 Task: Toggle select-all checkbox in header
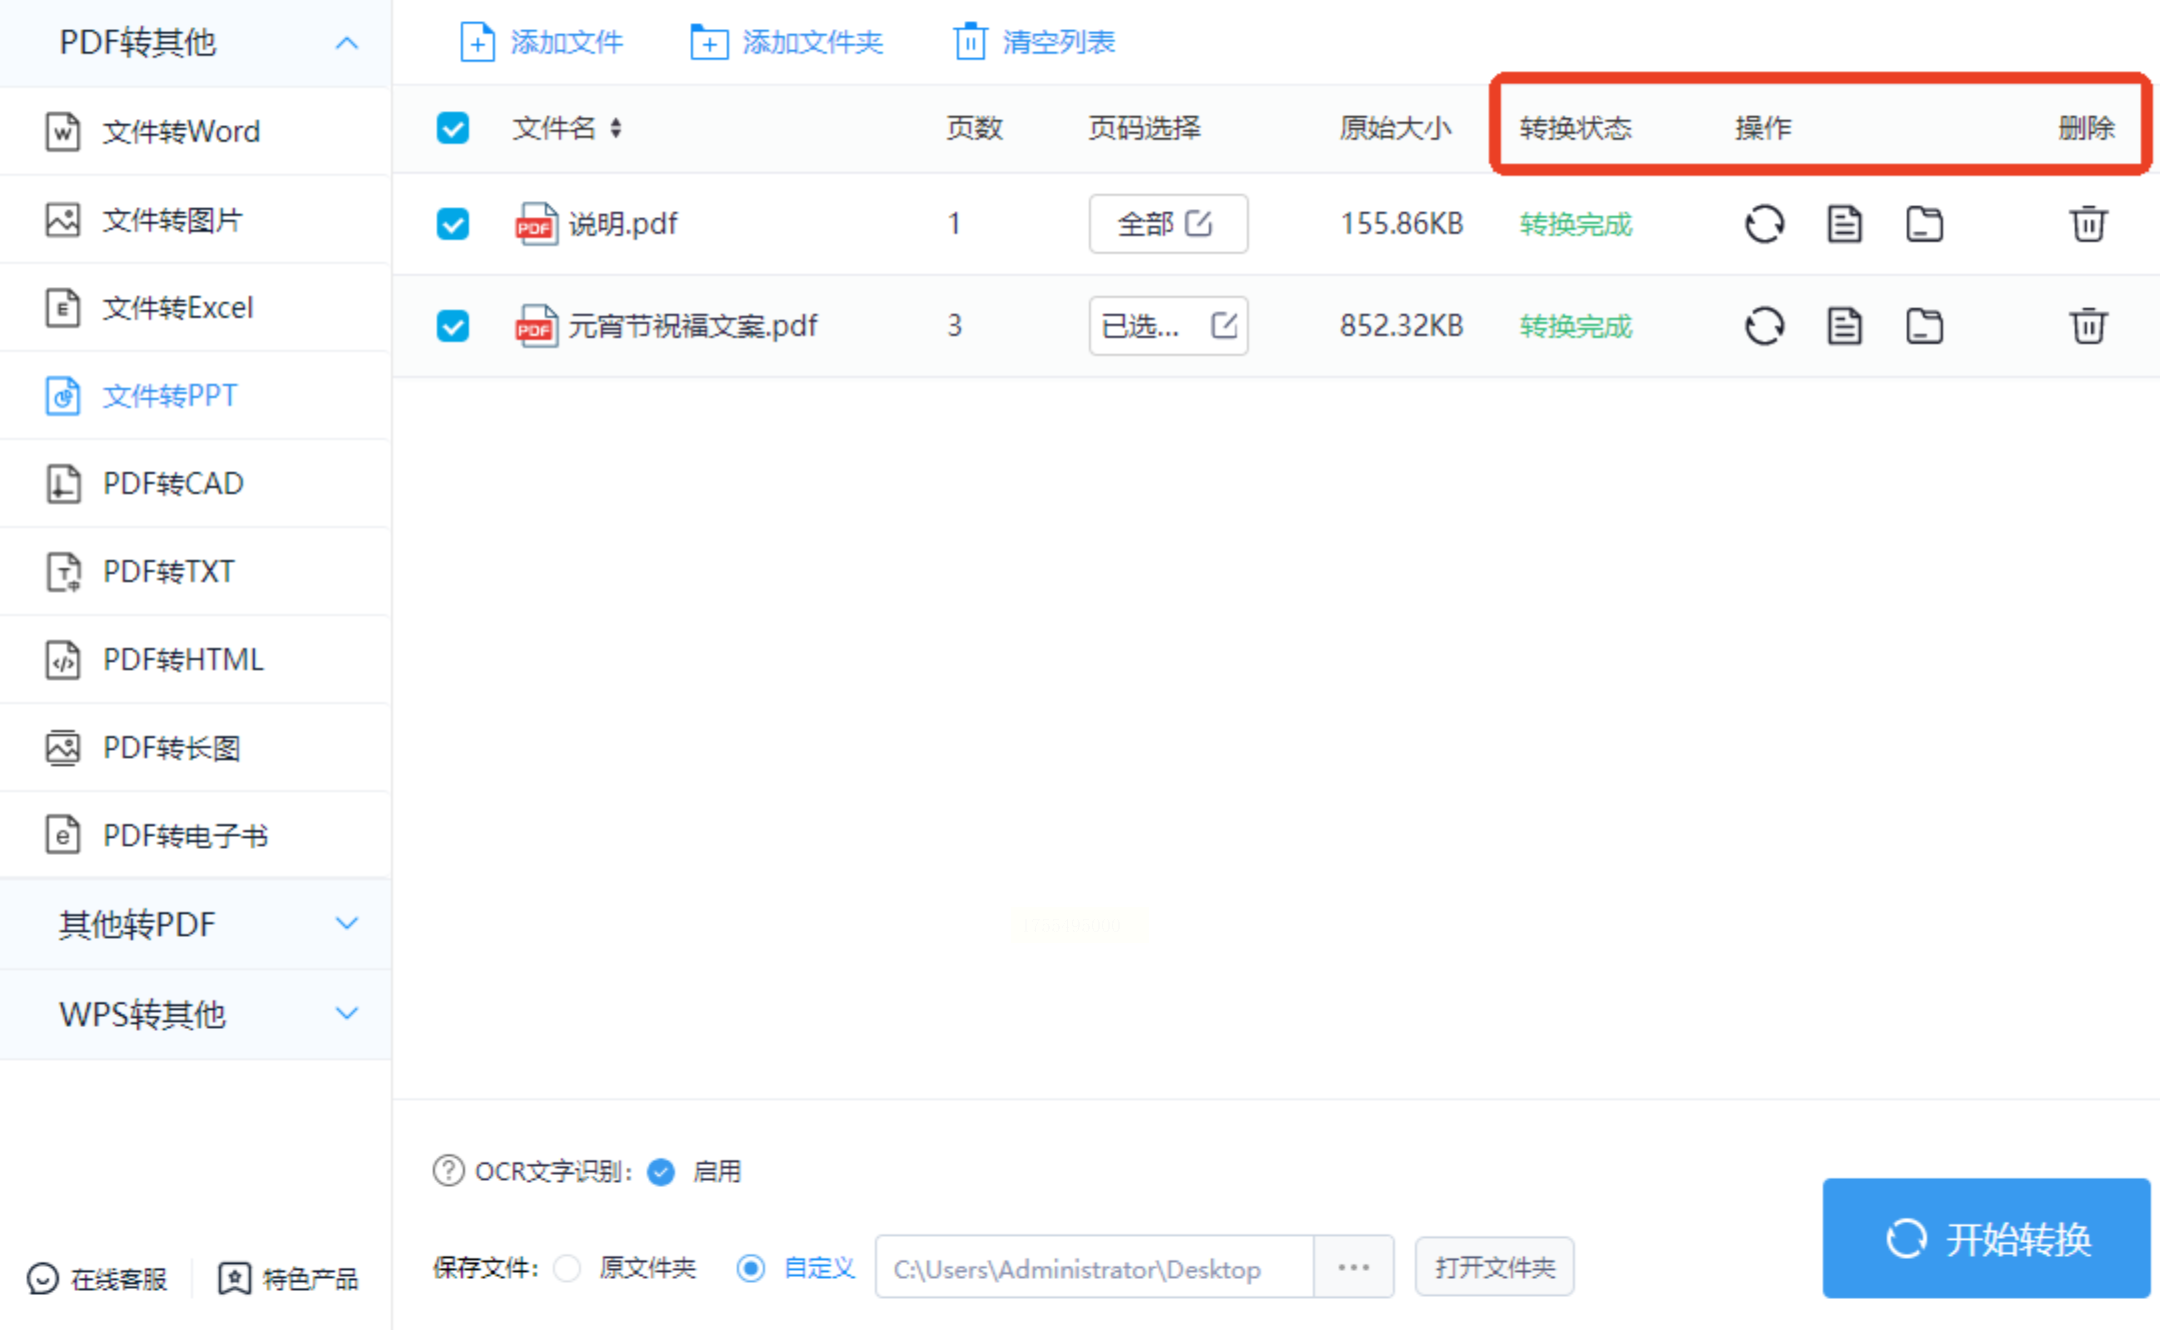click(453, 128)
